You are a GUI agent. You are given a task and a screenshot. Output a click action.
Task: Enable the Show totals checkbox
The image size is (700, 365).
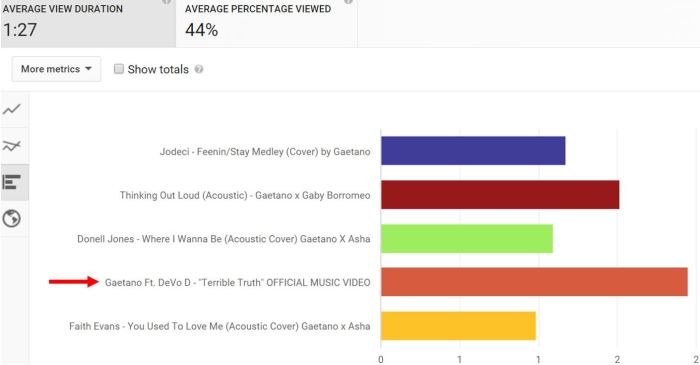click(118, 69)
